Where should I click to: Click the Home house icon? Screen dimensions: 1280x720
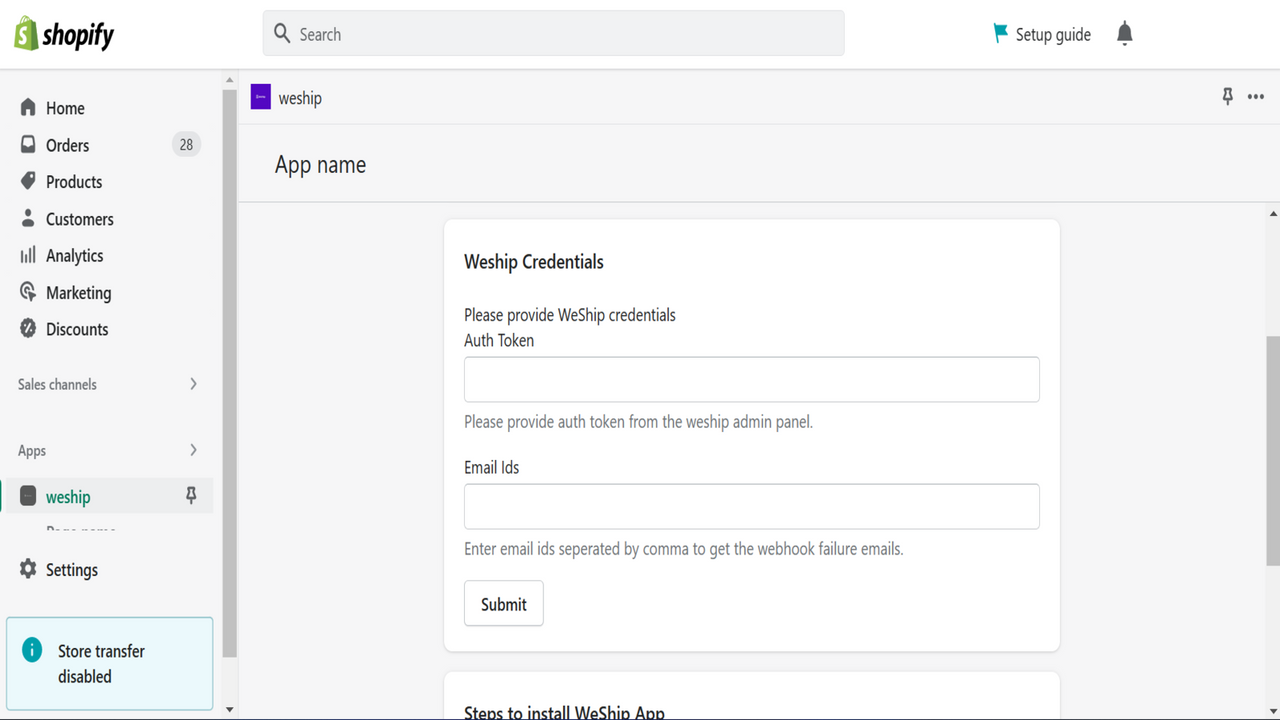click(x=28, y=107)
